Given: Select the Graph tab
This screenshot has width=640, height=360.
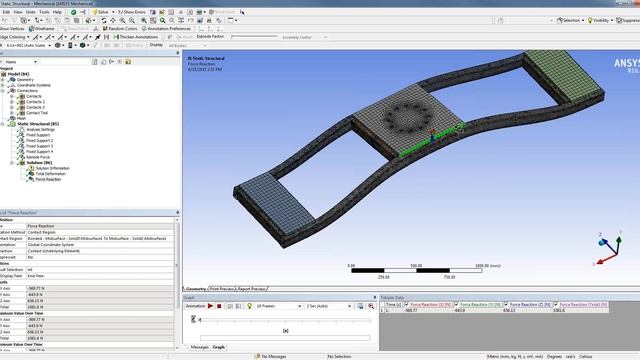Looking at the screenshot, I should [x=219, y=347].
